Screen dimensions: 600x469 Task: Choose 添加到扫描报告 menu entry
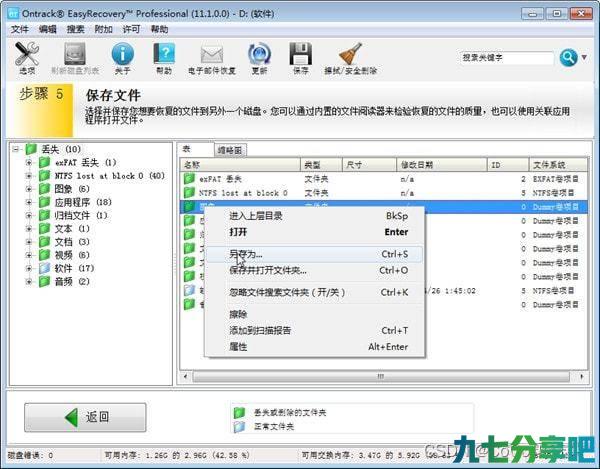(315, 331)
